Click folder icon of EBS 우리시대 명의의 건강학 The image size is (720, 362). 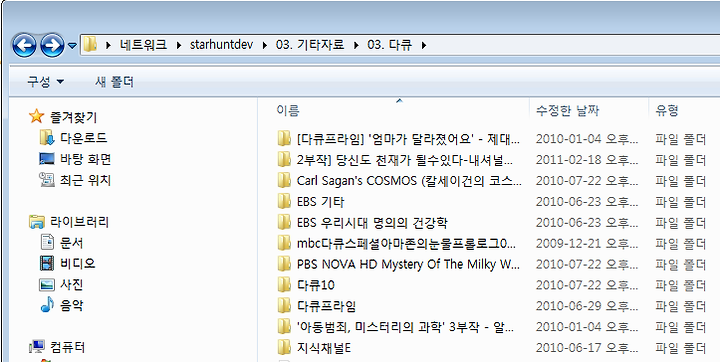point(284,222)
